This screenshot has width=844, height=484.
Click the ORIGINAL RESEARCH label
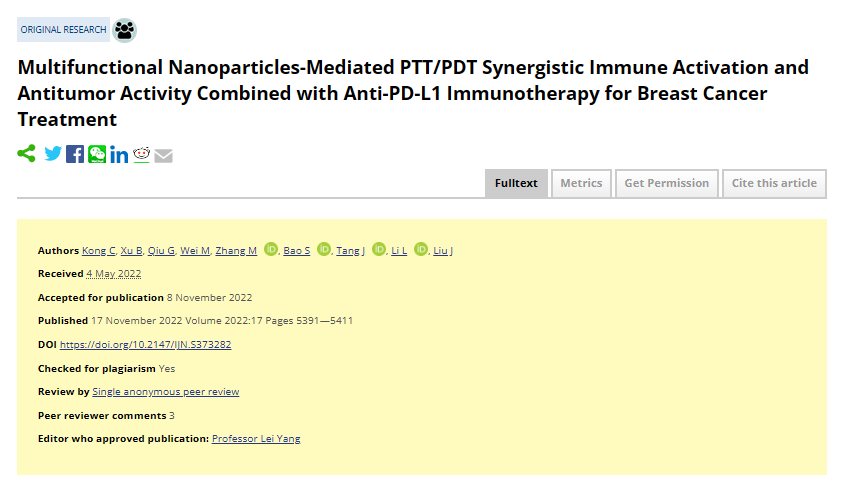(x=64, y=30)
